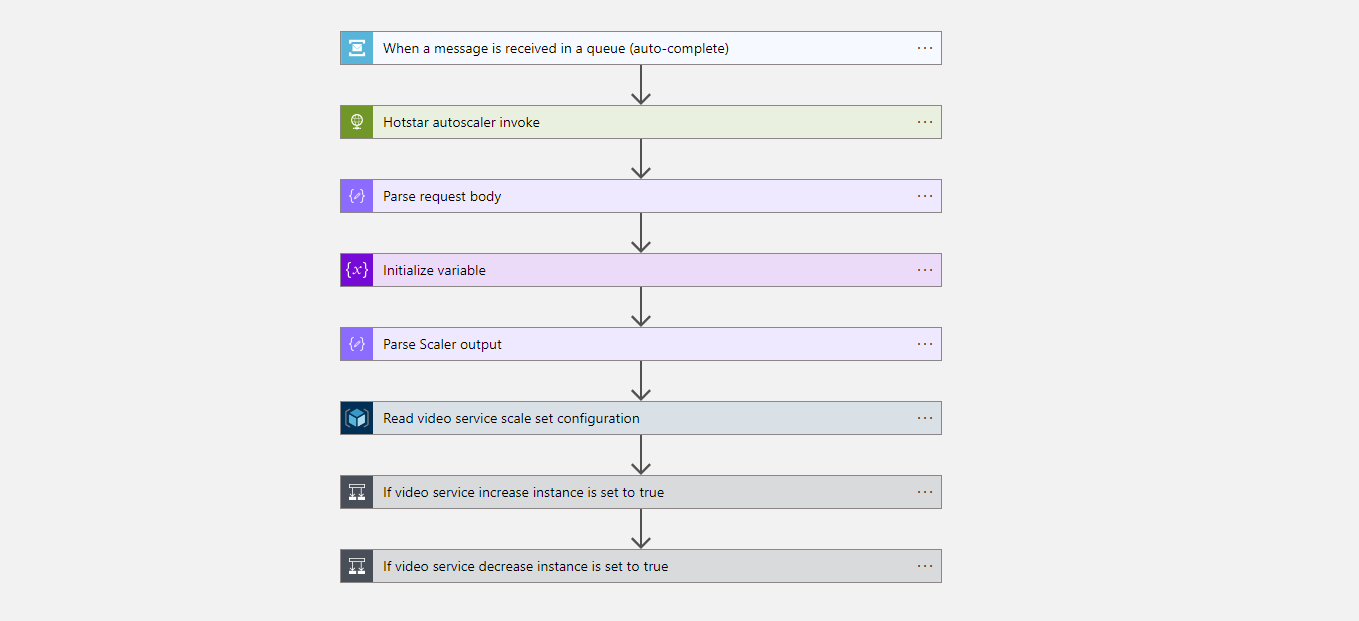Click the Service Bus queue trigger icon
The image size is (1359, 621).
pos(357,48)
